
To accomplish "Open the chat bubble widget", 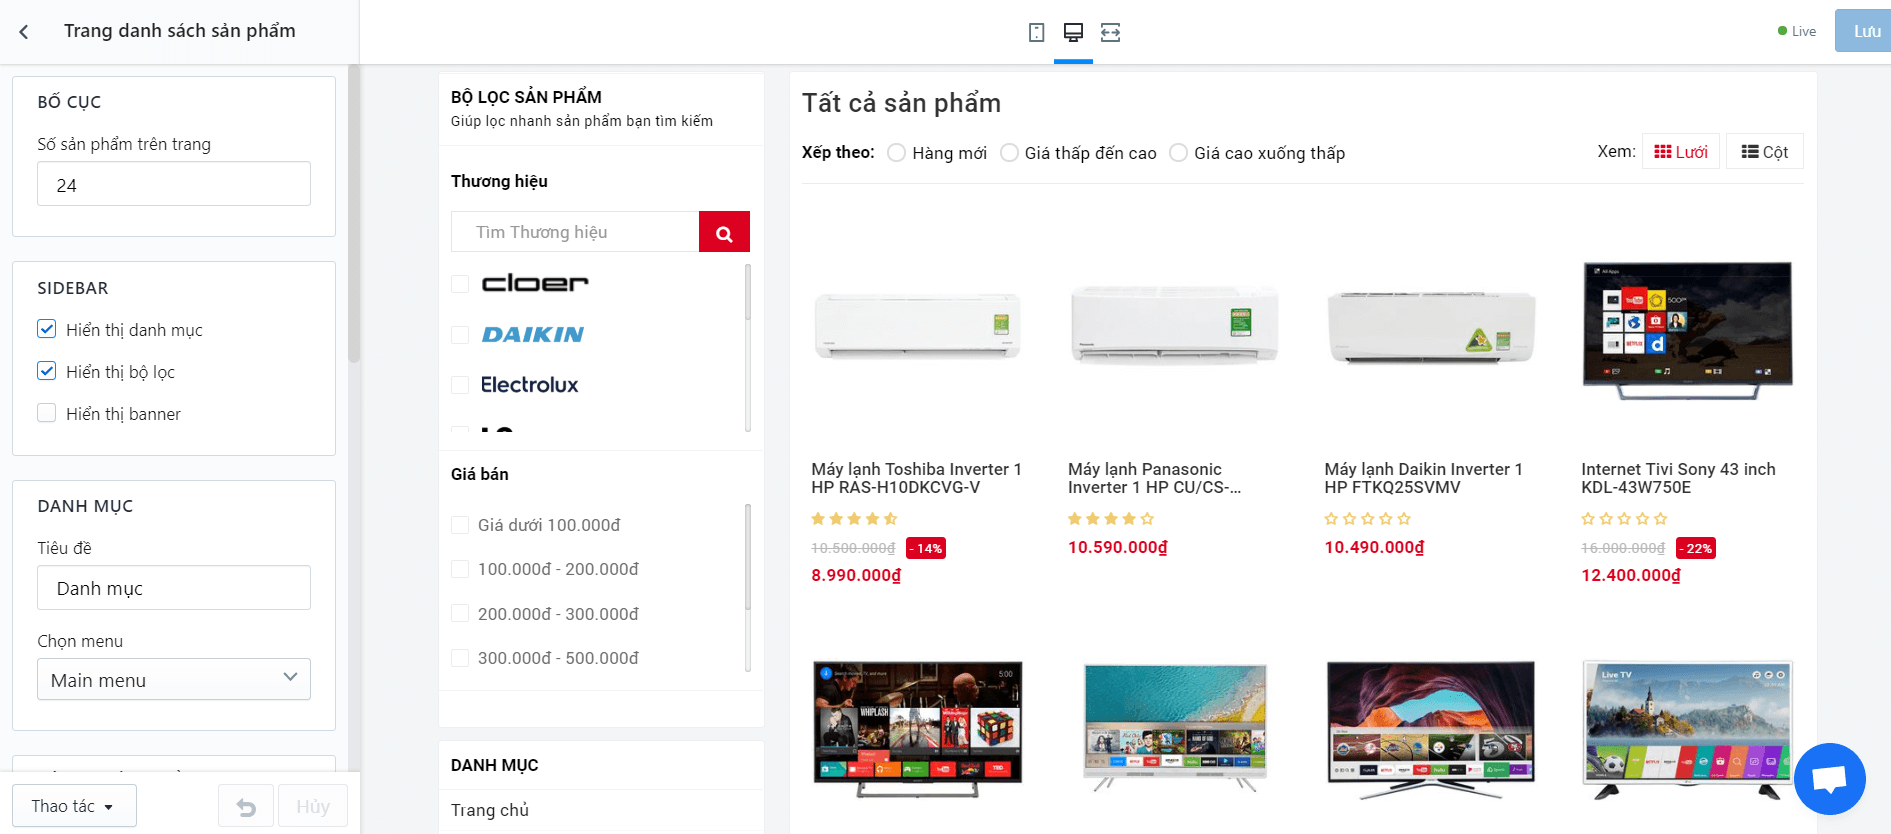I will tap(1829, 779).
